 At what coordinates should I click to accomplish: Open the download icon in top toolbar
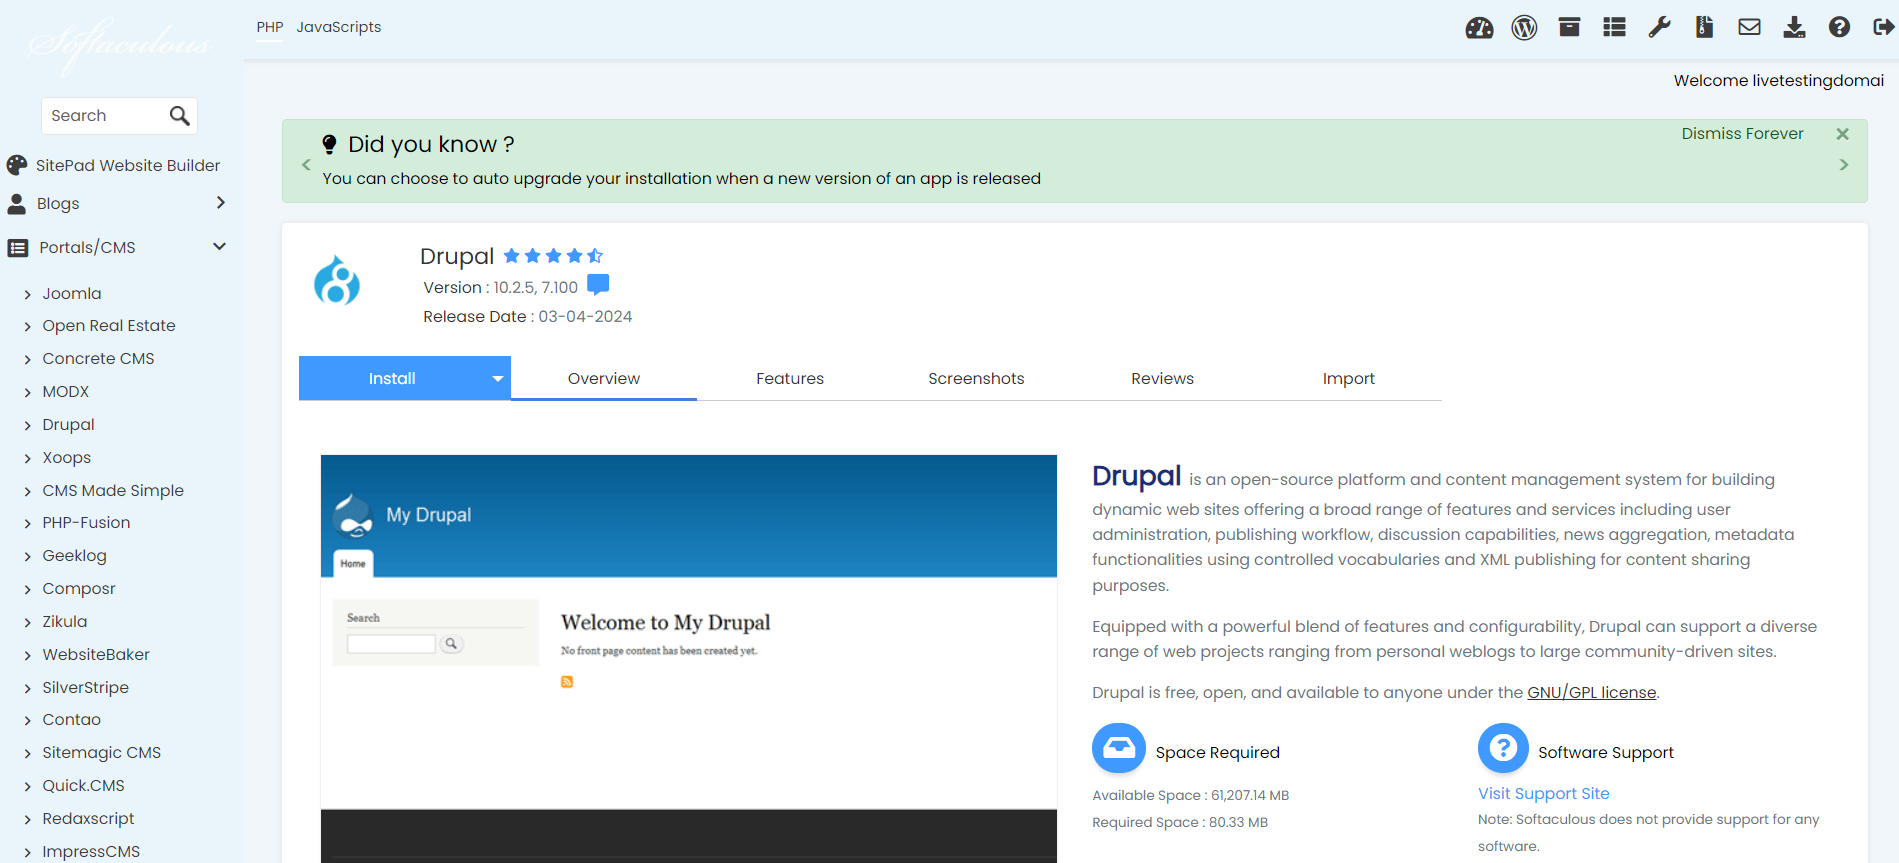tap(1794, 27)
